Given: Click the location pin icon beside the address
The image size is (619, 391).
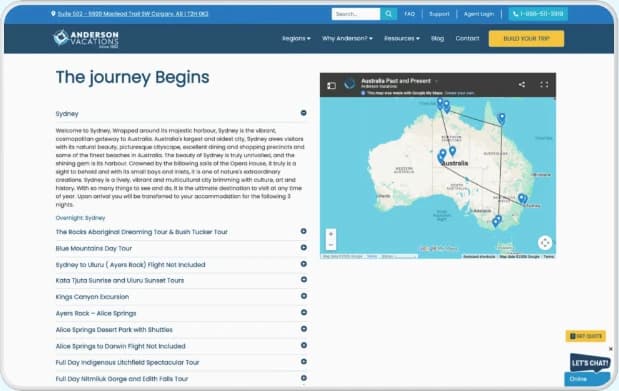Looking at the screenshot, I should click(53, 14).
